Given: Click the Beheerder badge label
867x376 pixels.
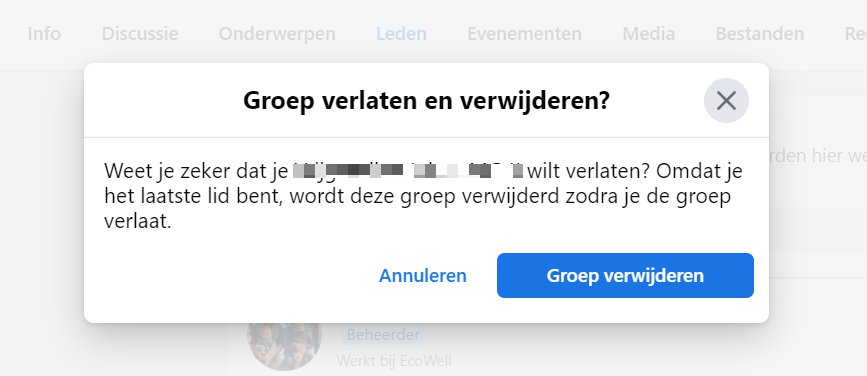Looking at the screenshot, I should pos(383,335).
